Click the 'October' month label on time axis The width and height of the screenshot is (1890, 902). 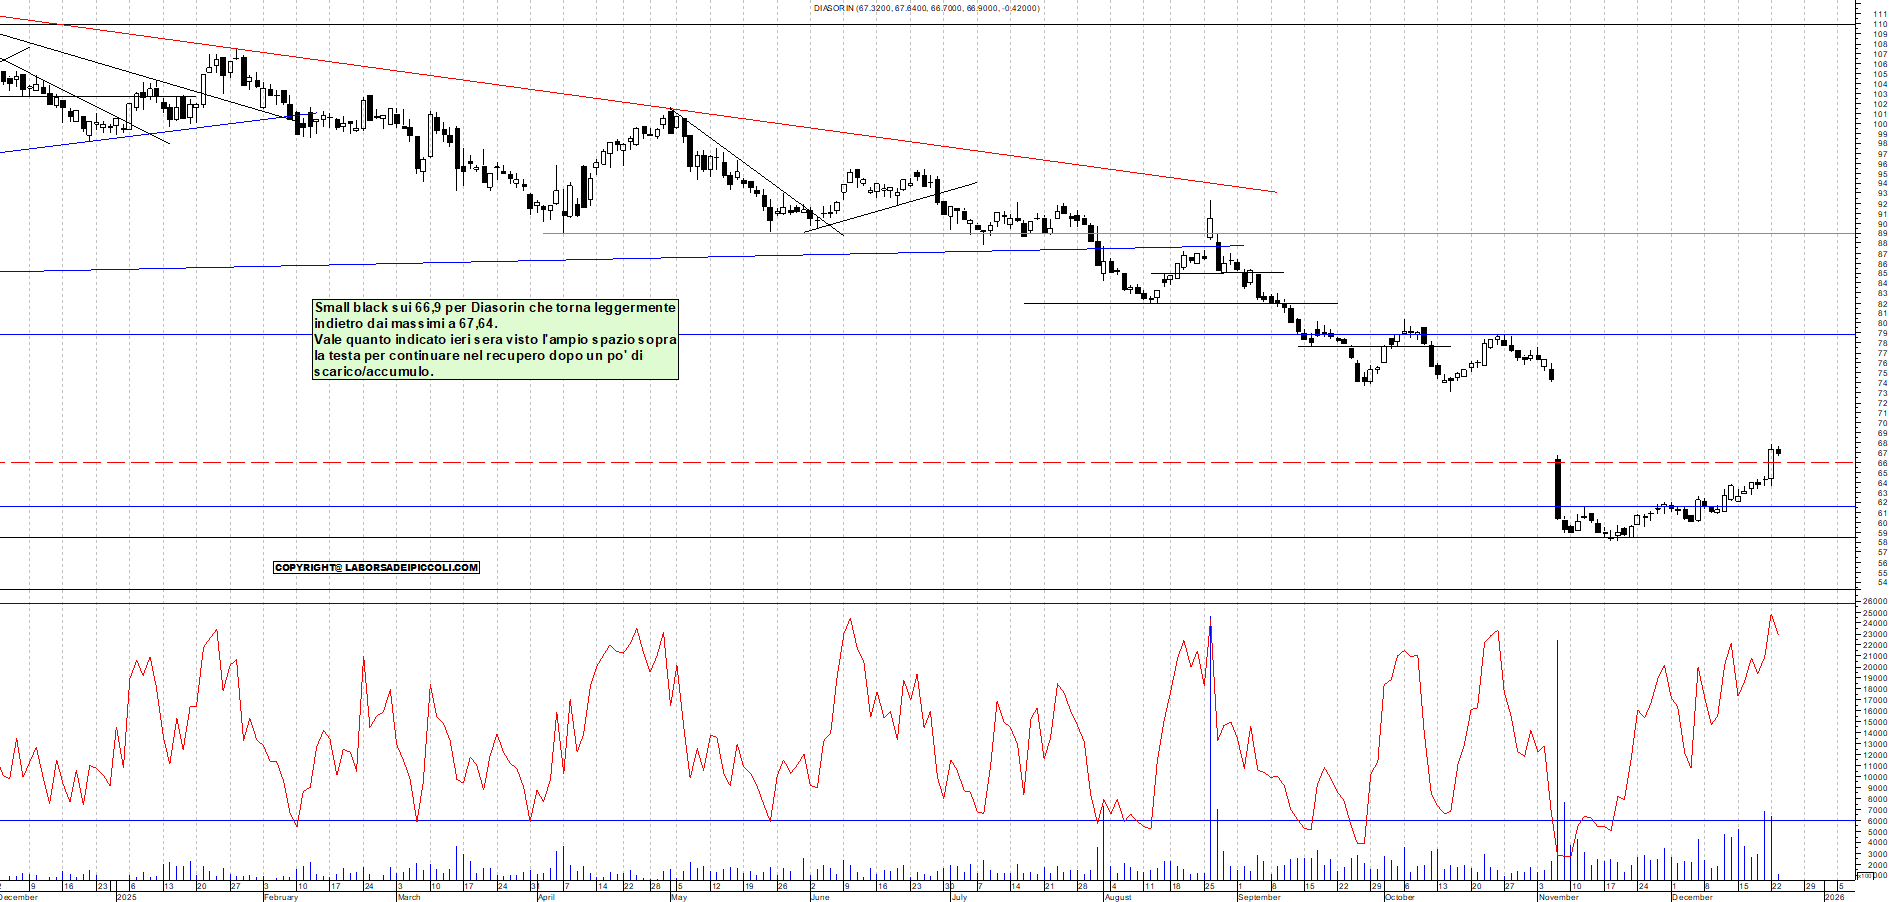point(1400,897)
